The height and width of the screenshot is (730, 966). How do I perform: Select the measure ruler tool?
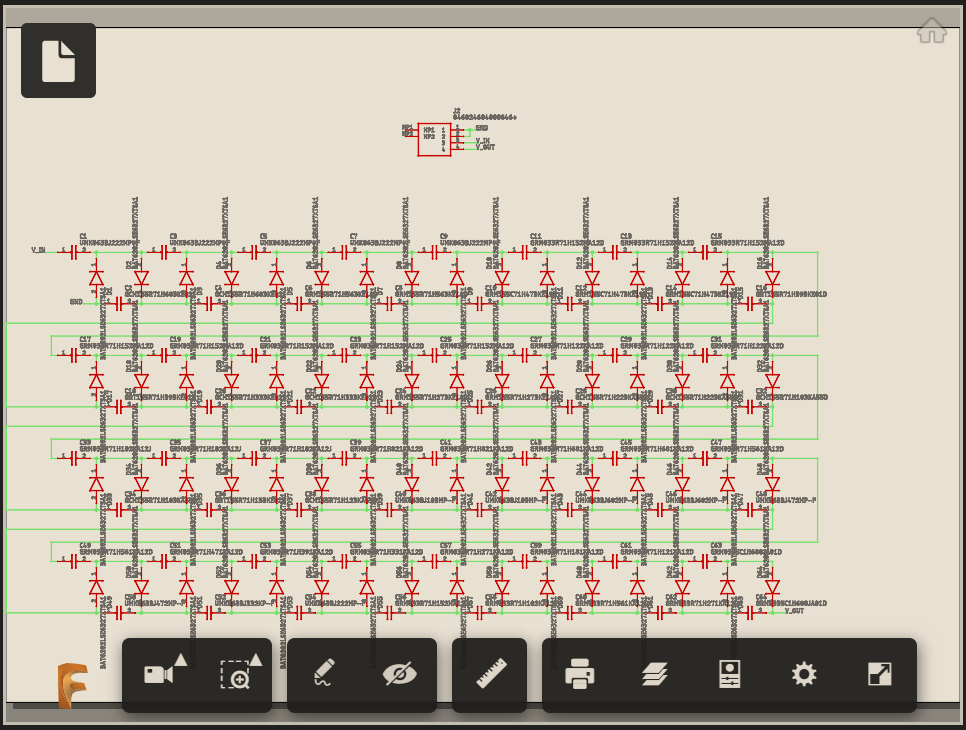(491, 673)
